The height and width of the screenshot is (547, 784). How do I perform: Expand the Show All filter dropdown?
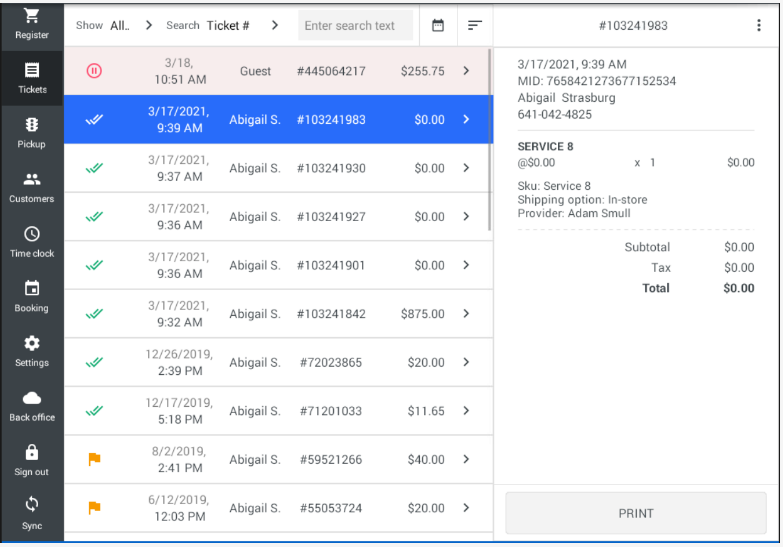(149, 25)
